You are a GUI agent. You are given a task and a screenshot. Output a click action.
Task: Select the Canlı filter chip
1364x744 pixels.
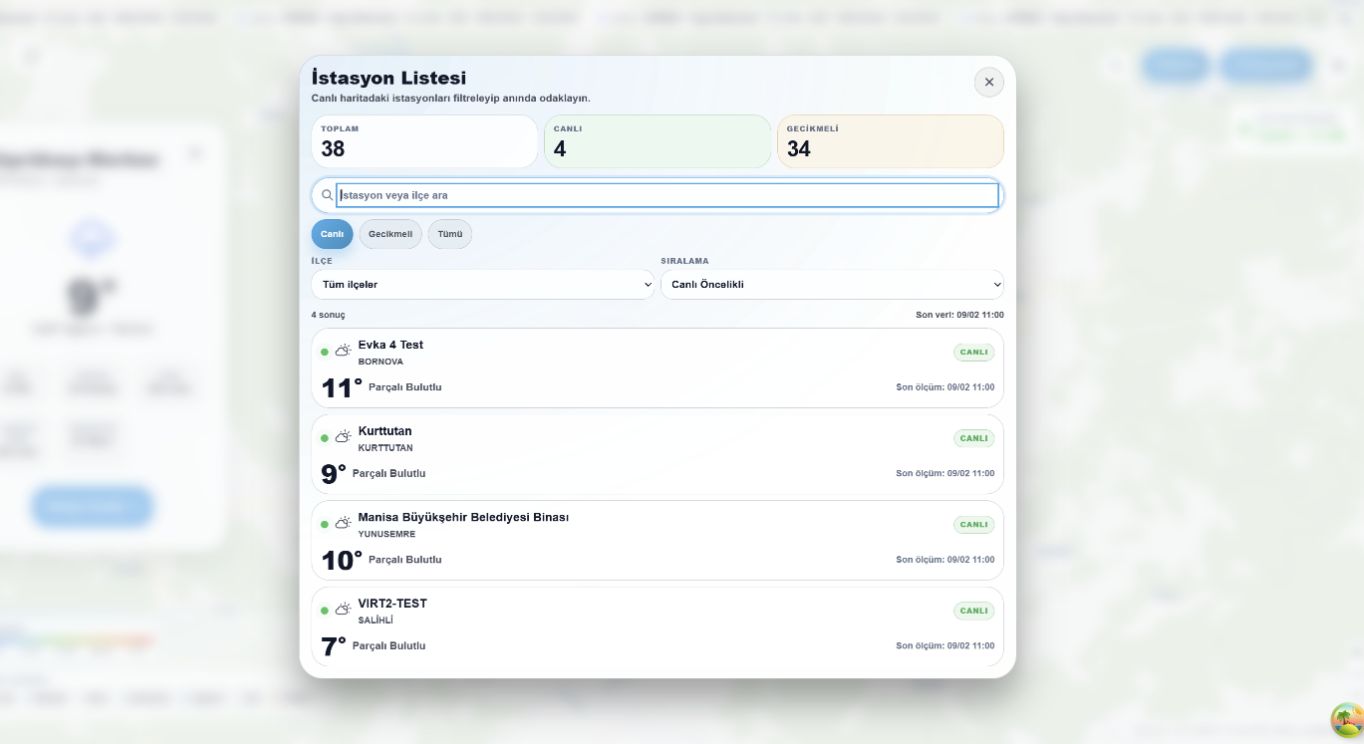coord(332,234)
